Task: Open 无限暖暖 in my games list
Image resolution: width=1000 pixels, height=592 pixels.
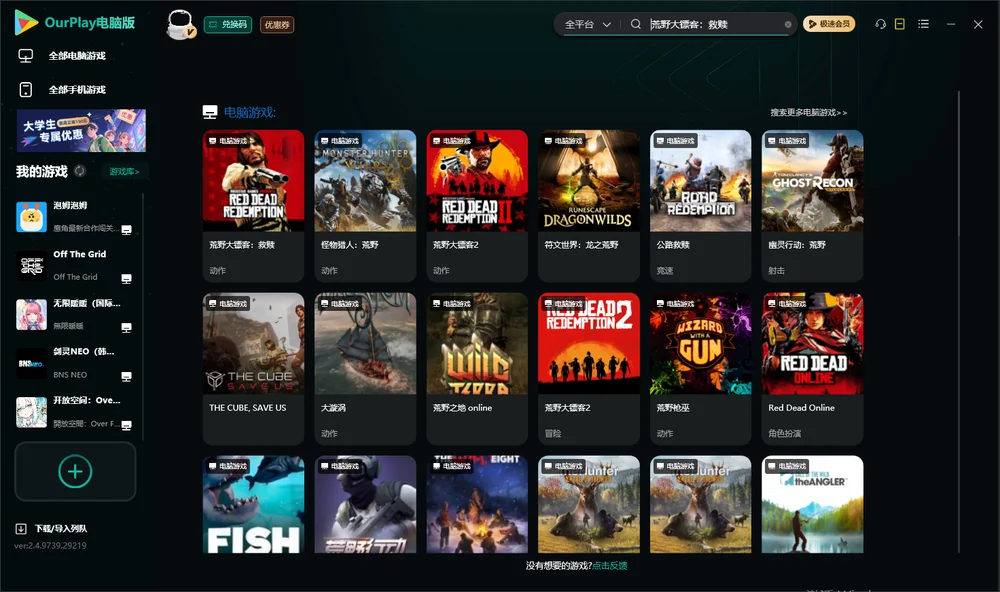Action: 75,314
